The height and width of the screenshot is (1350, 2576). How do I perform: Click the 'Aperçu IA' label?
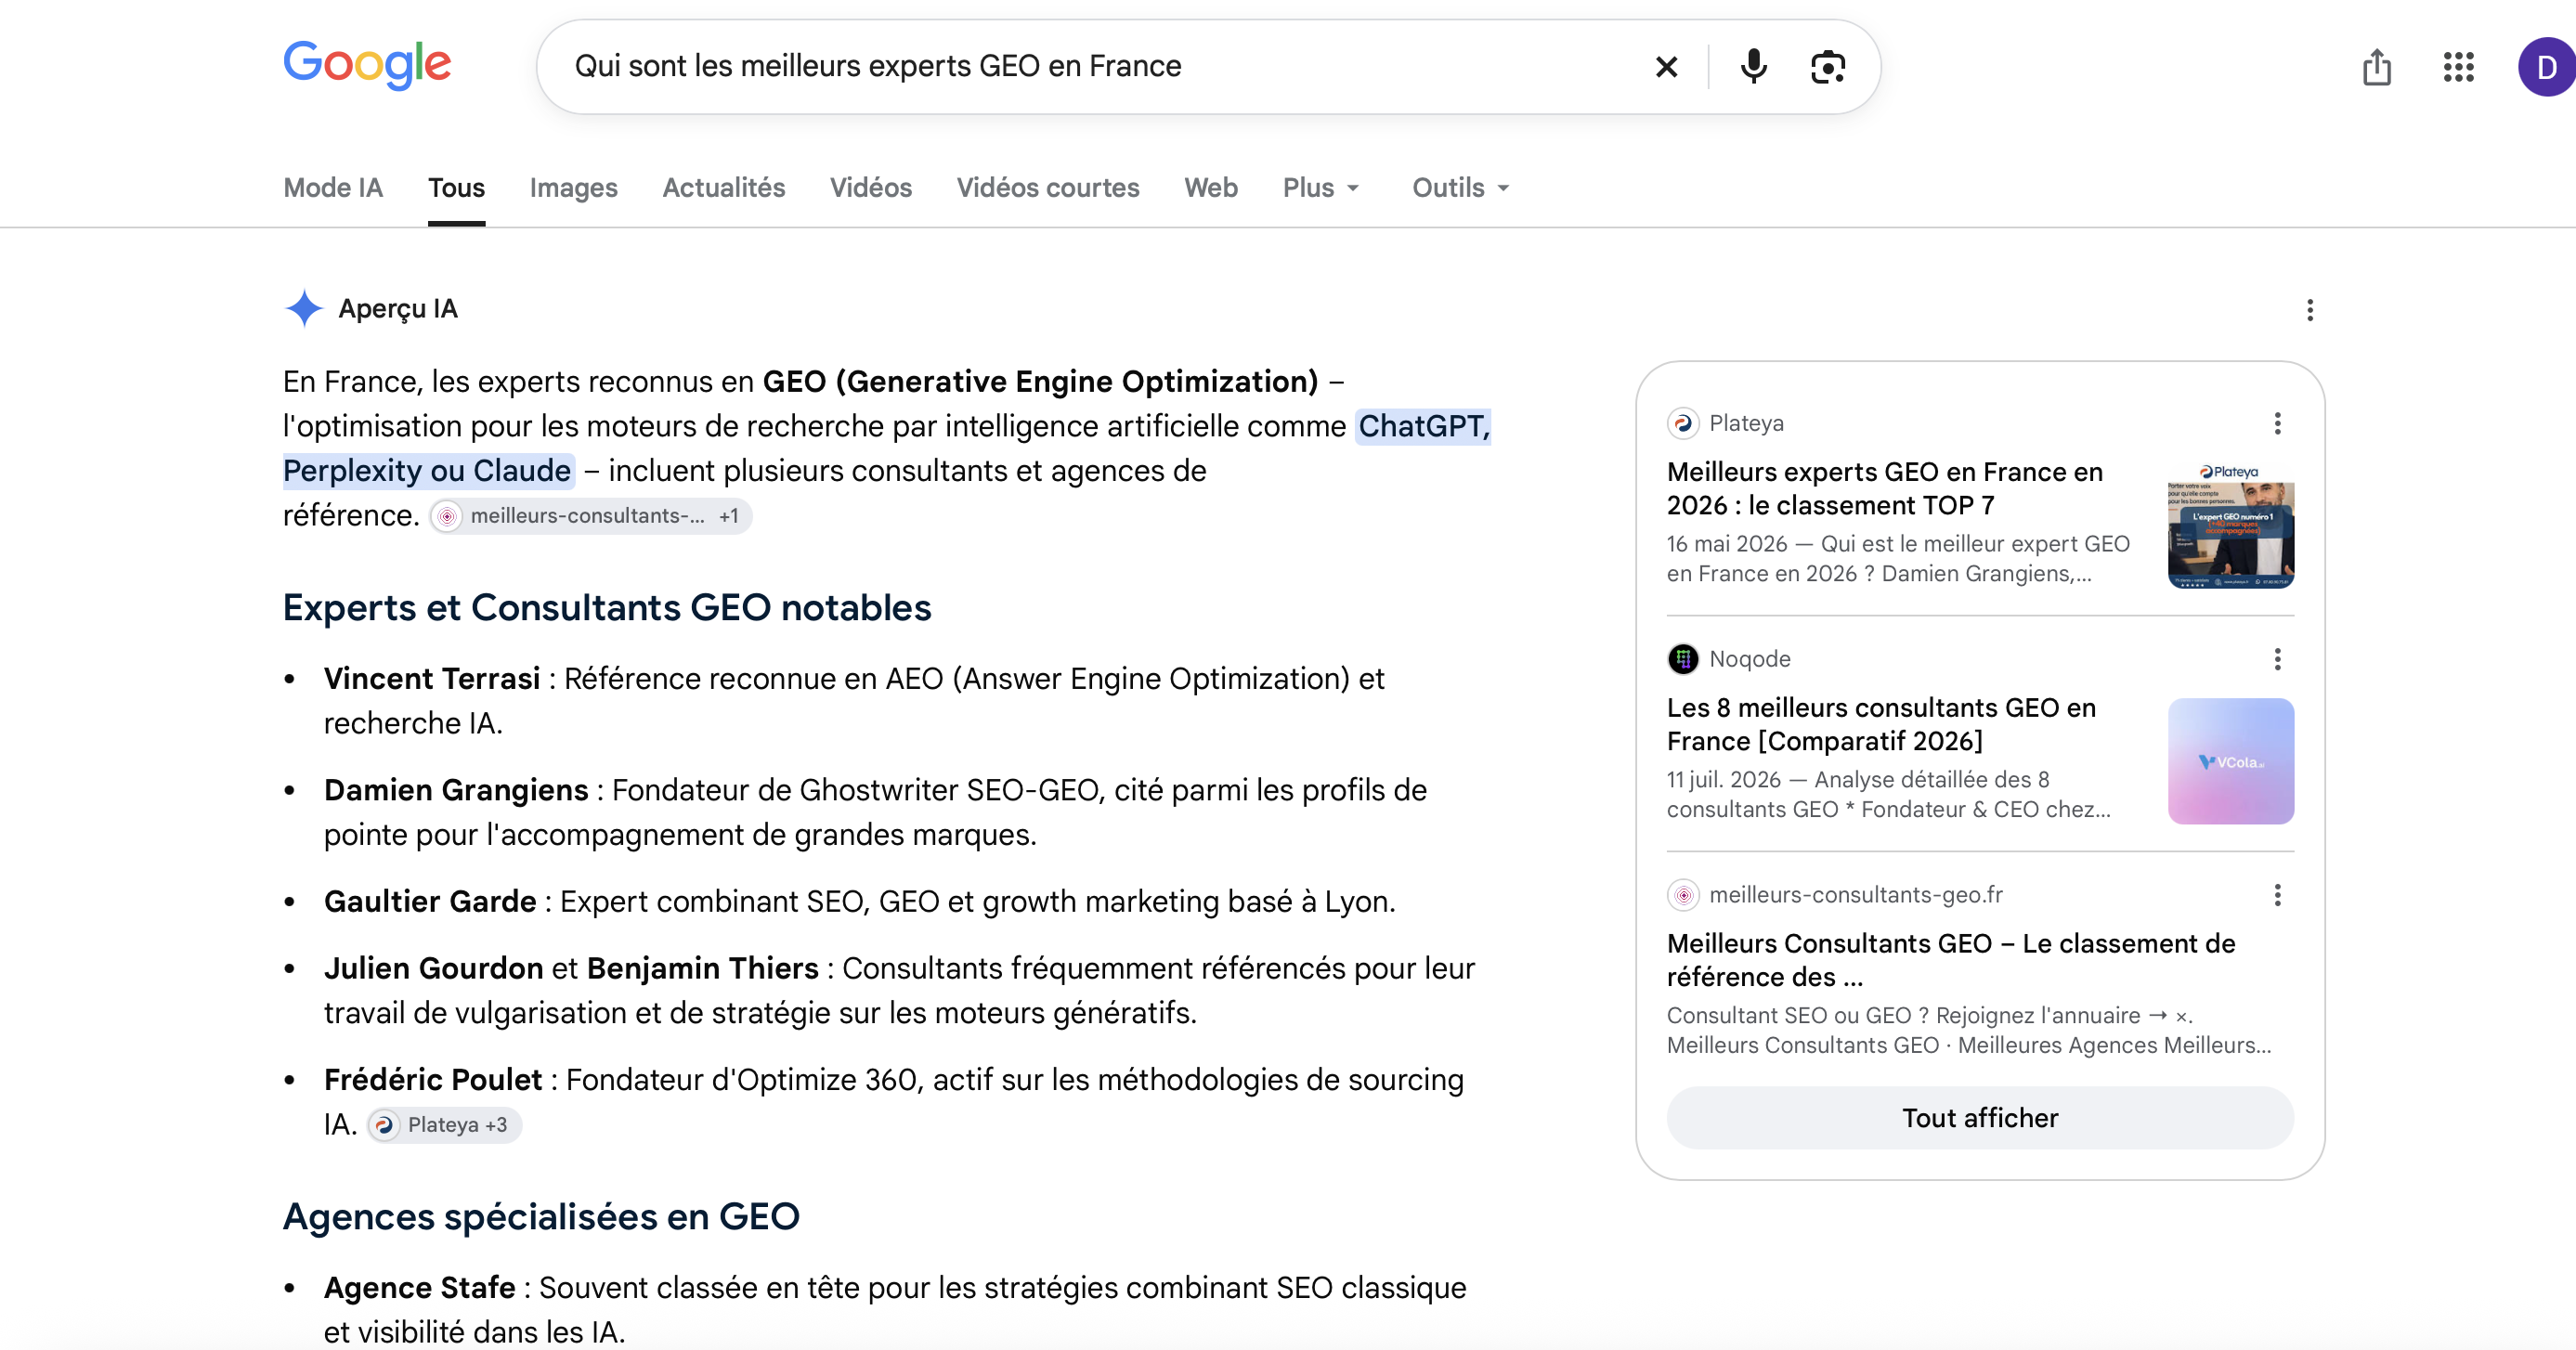click(x=398, y=308)
